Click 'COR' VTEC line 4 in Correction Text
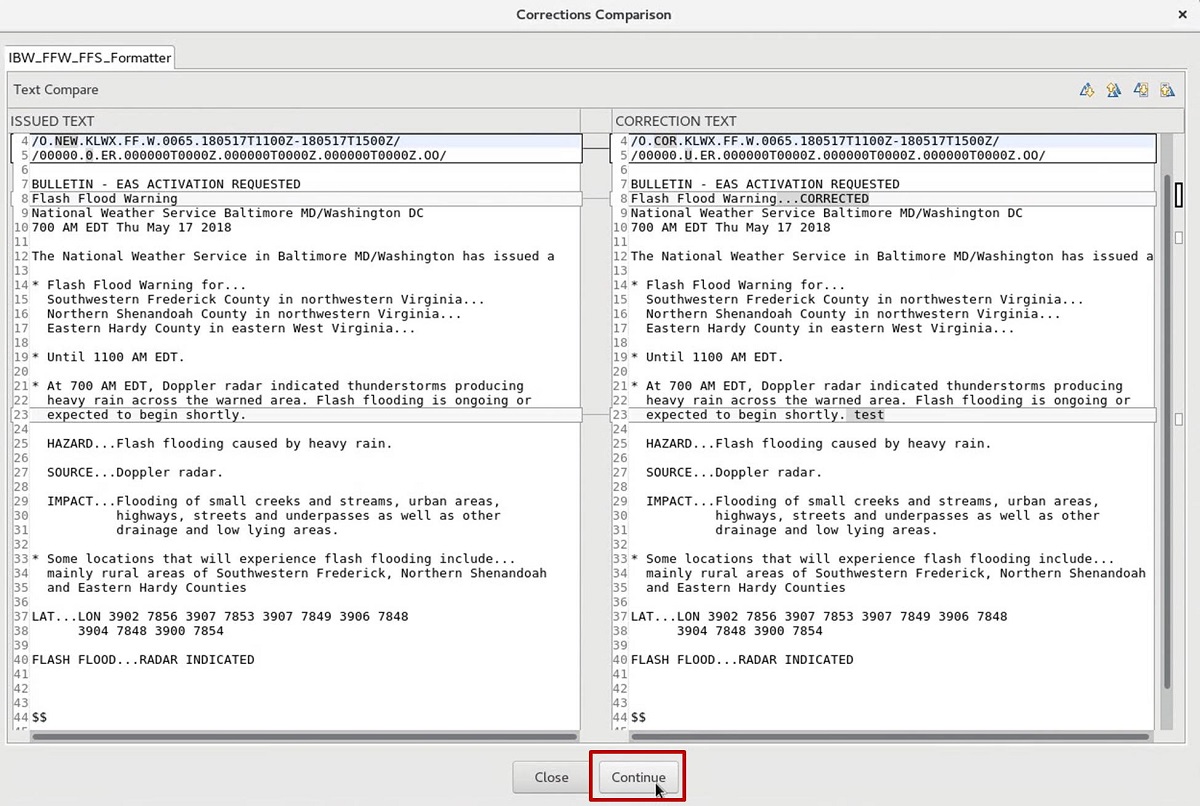 point(666,141)
